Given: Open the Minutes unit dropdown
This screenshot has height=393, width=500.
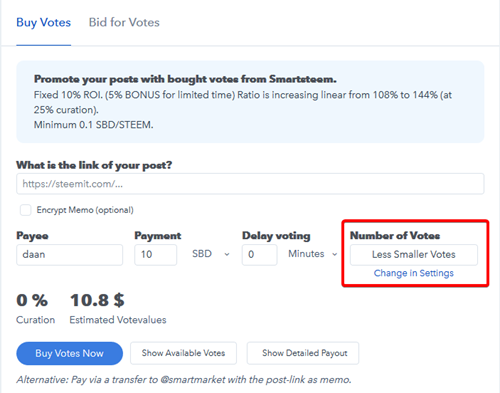Looking at the screenshot, I should (313, 254).
